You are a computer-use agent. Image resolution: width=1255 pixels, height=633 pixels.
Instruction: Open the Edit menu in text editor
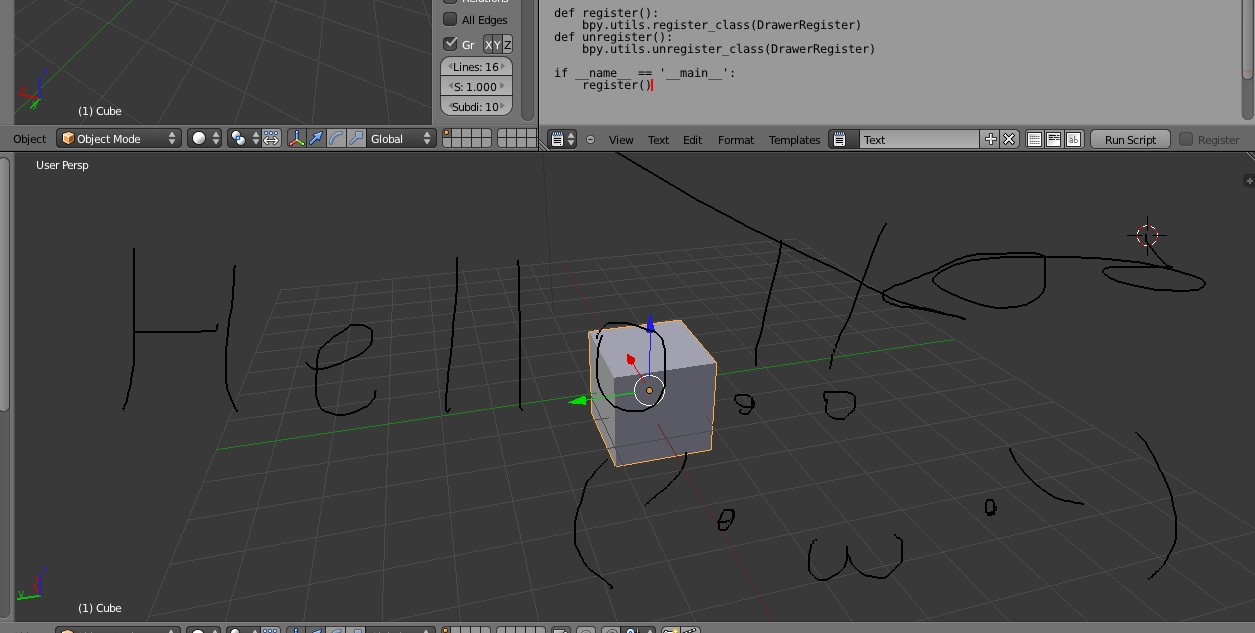coord(692,140)
